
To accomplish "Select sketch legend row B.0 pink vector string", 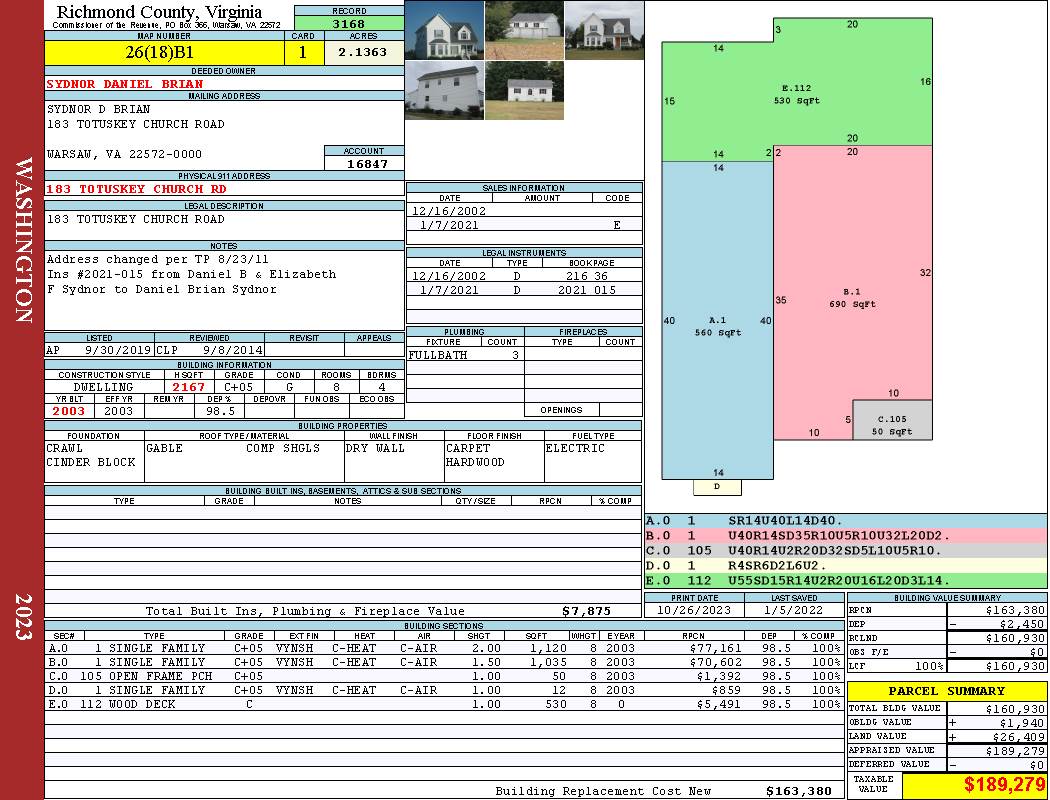I will (846, 536).
